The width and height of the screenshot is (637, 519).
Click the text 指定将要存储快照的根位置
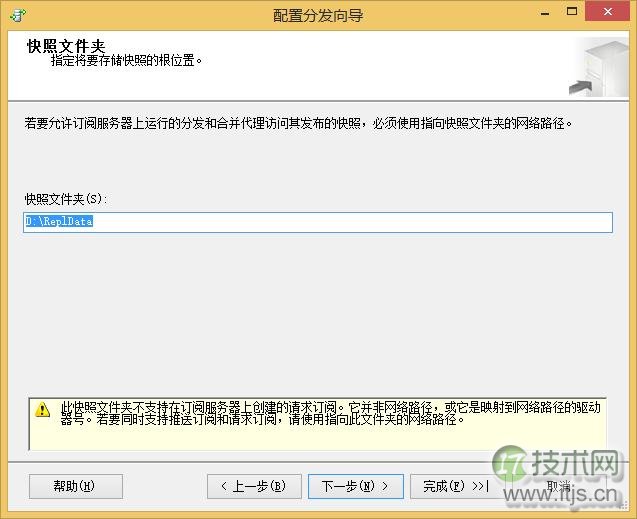126,61
